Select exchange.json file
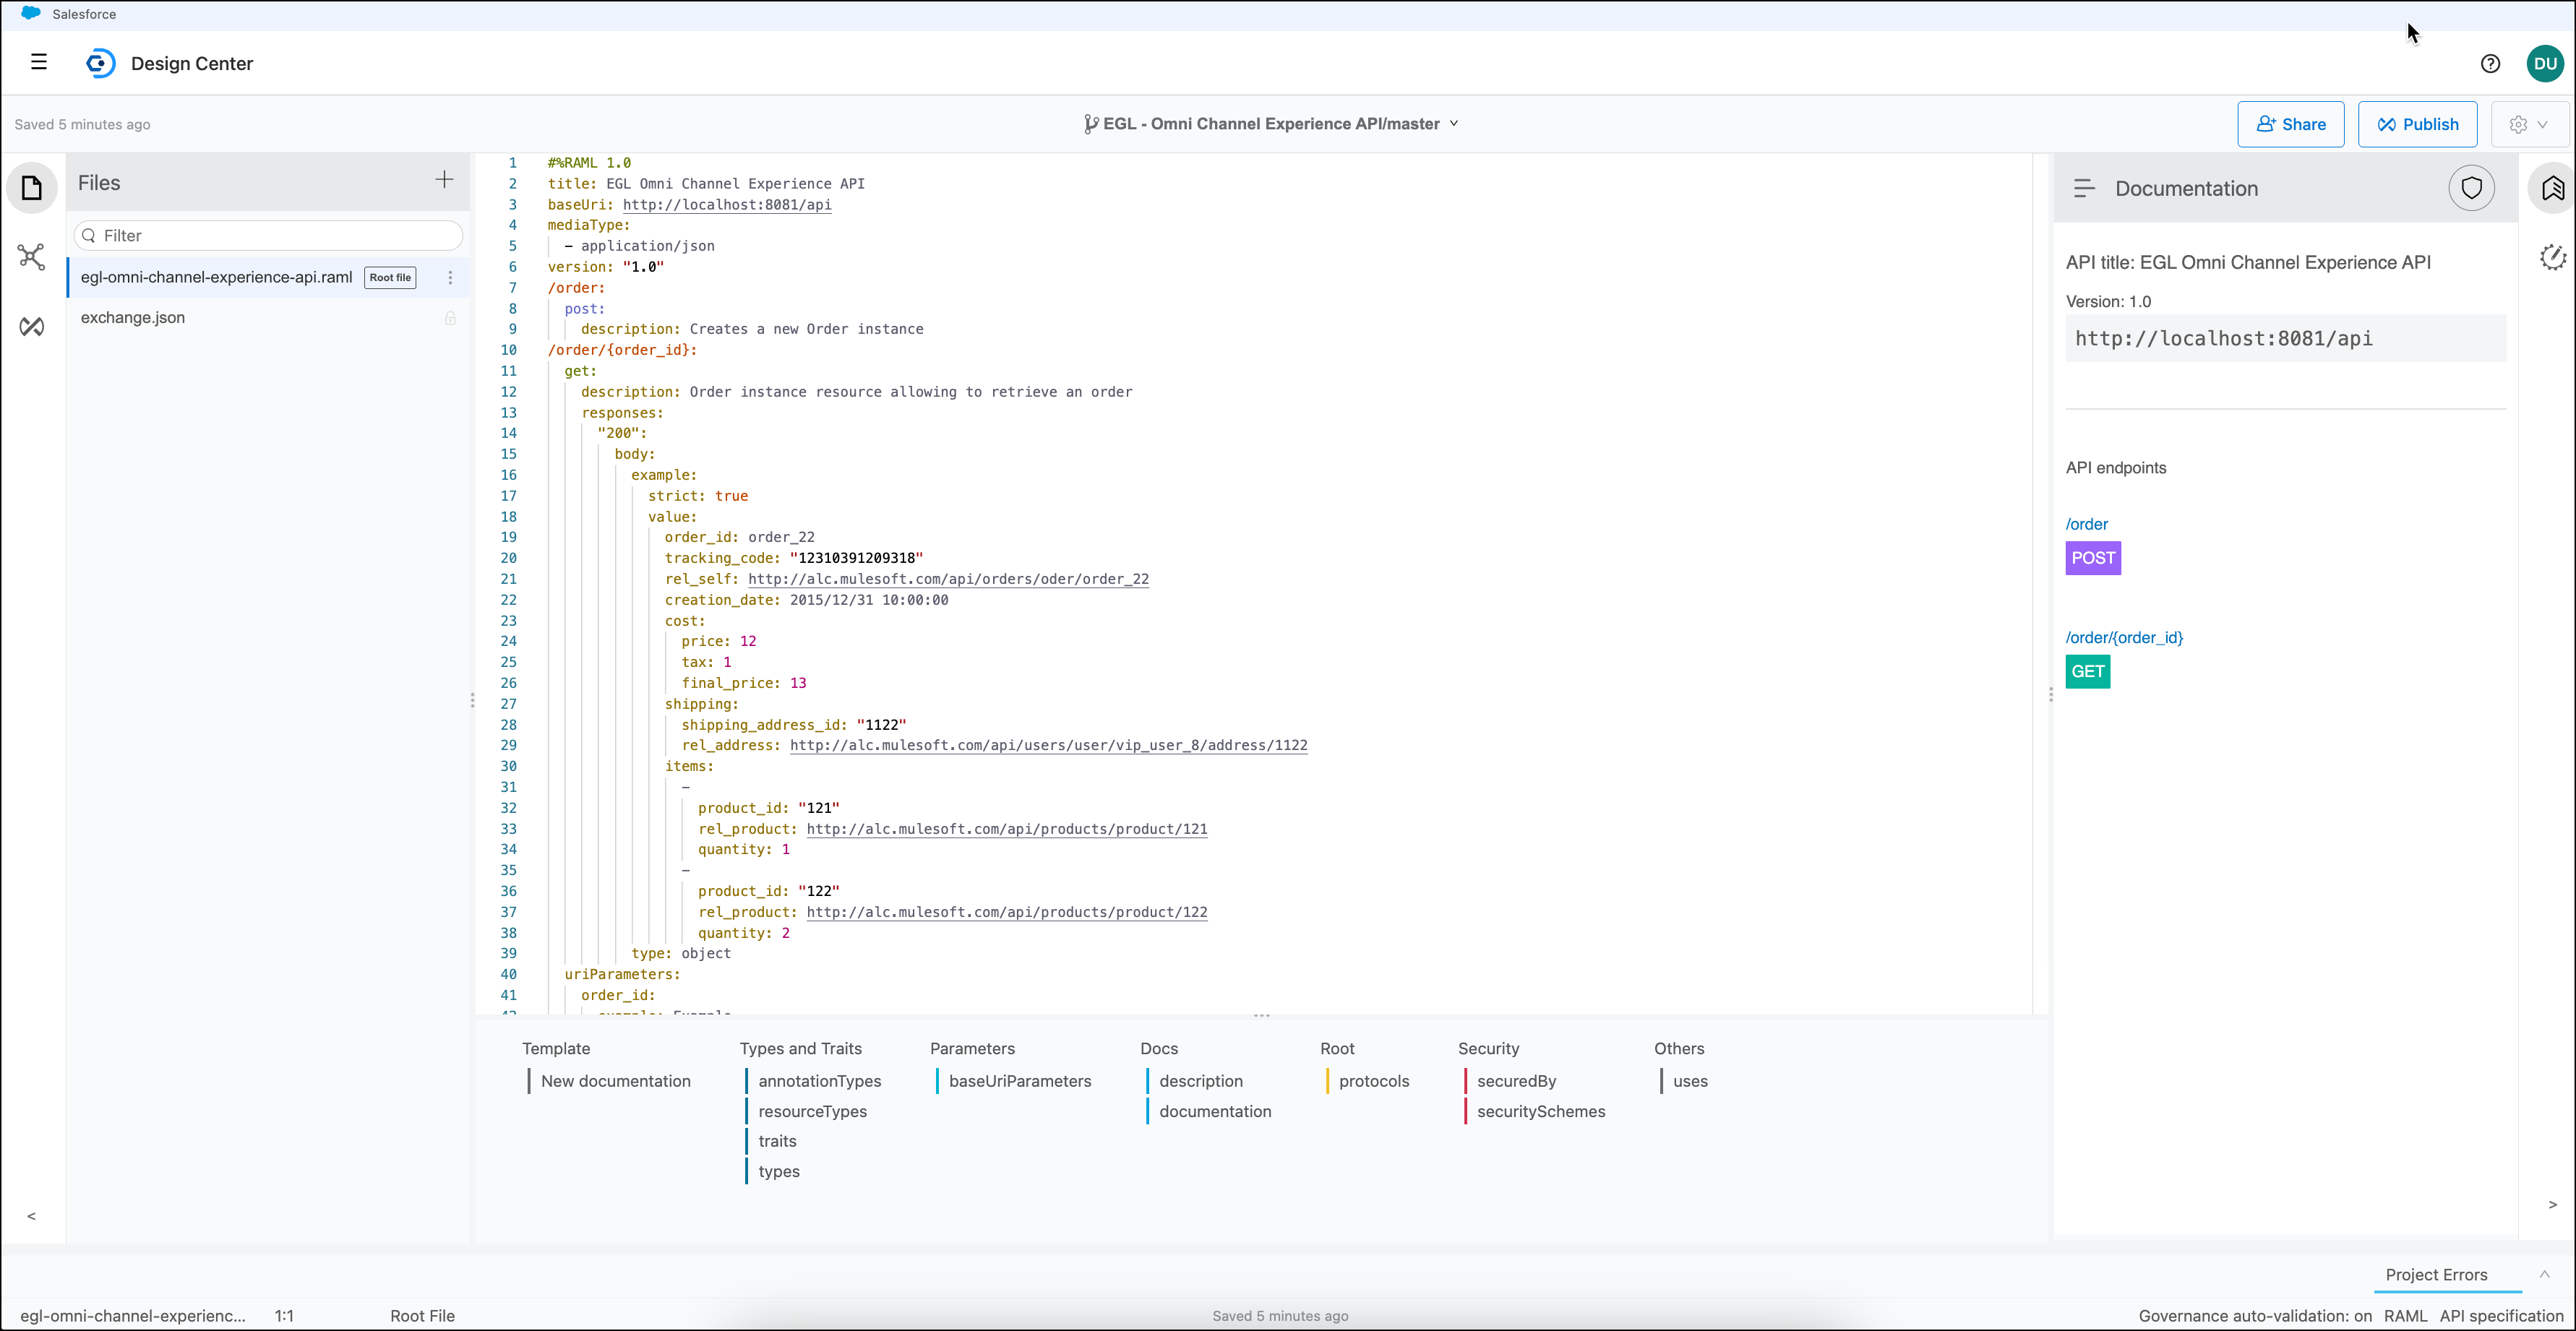2576x1331 pixels. (x=268, y=318)
